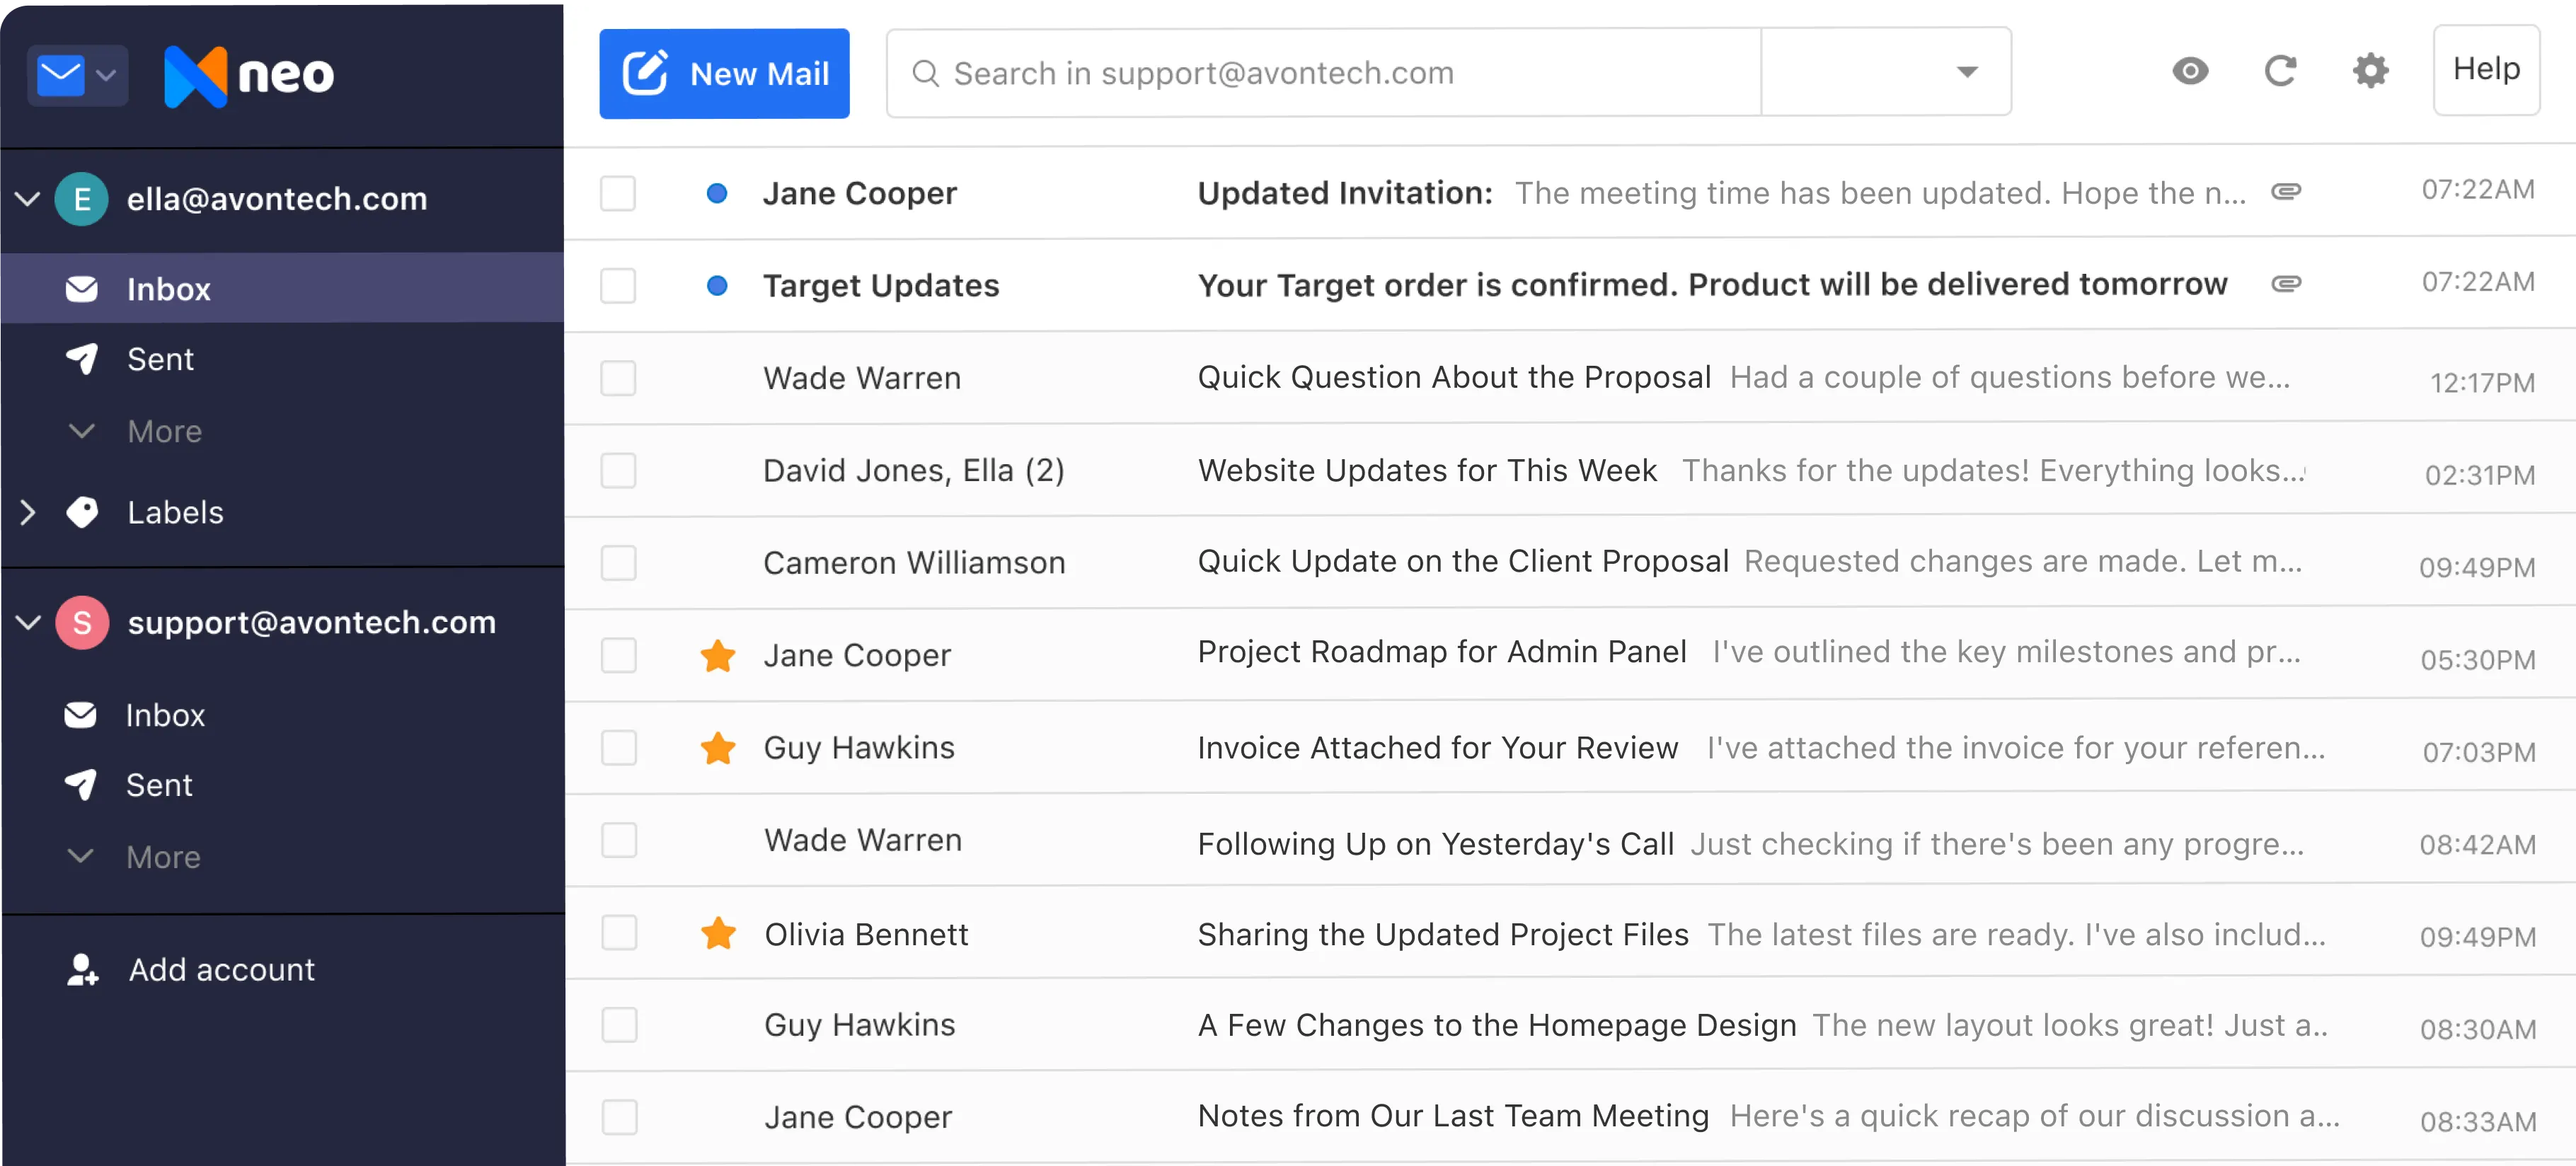Click the Neo logo
Screen dimensions: 2576x1166
coord(249,76)
